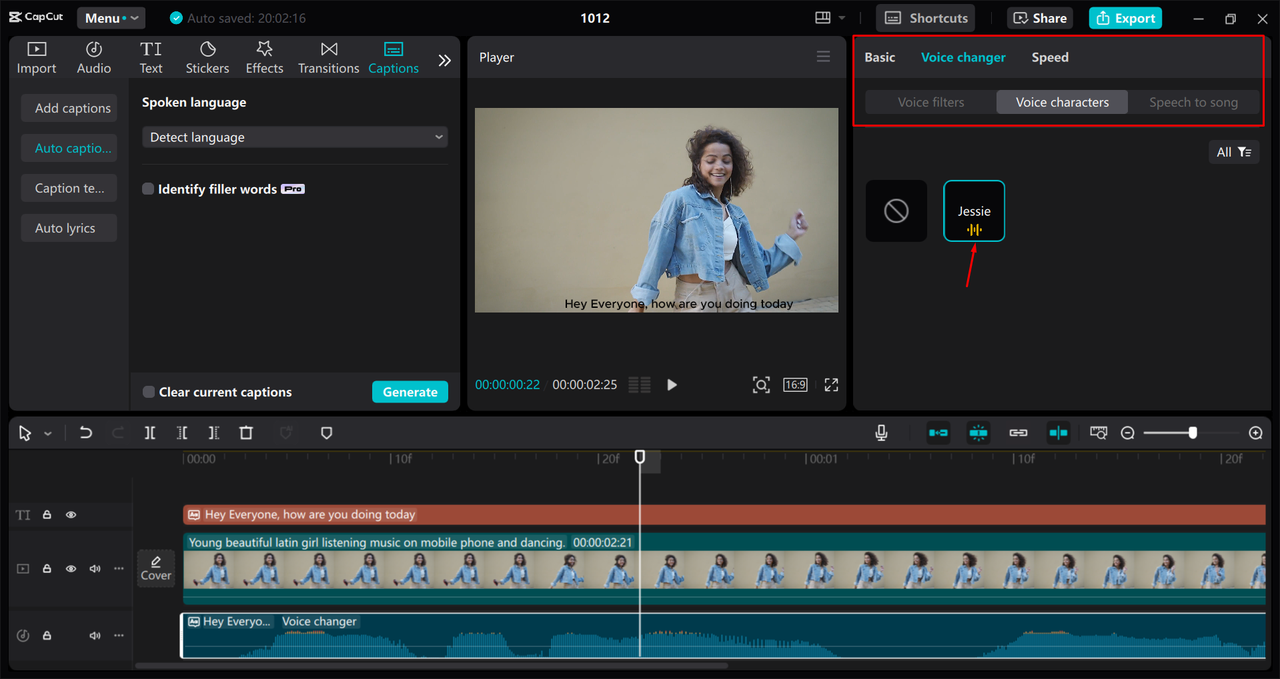
Task: Enable Clear current captions checkbox
Action: pos(149,392)
